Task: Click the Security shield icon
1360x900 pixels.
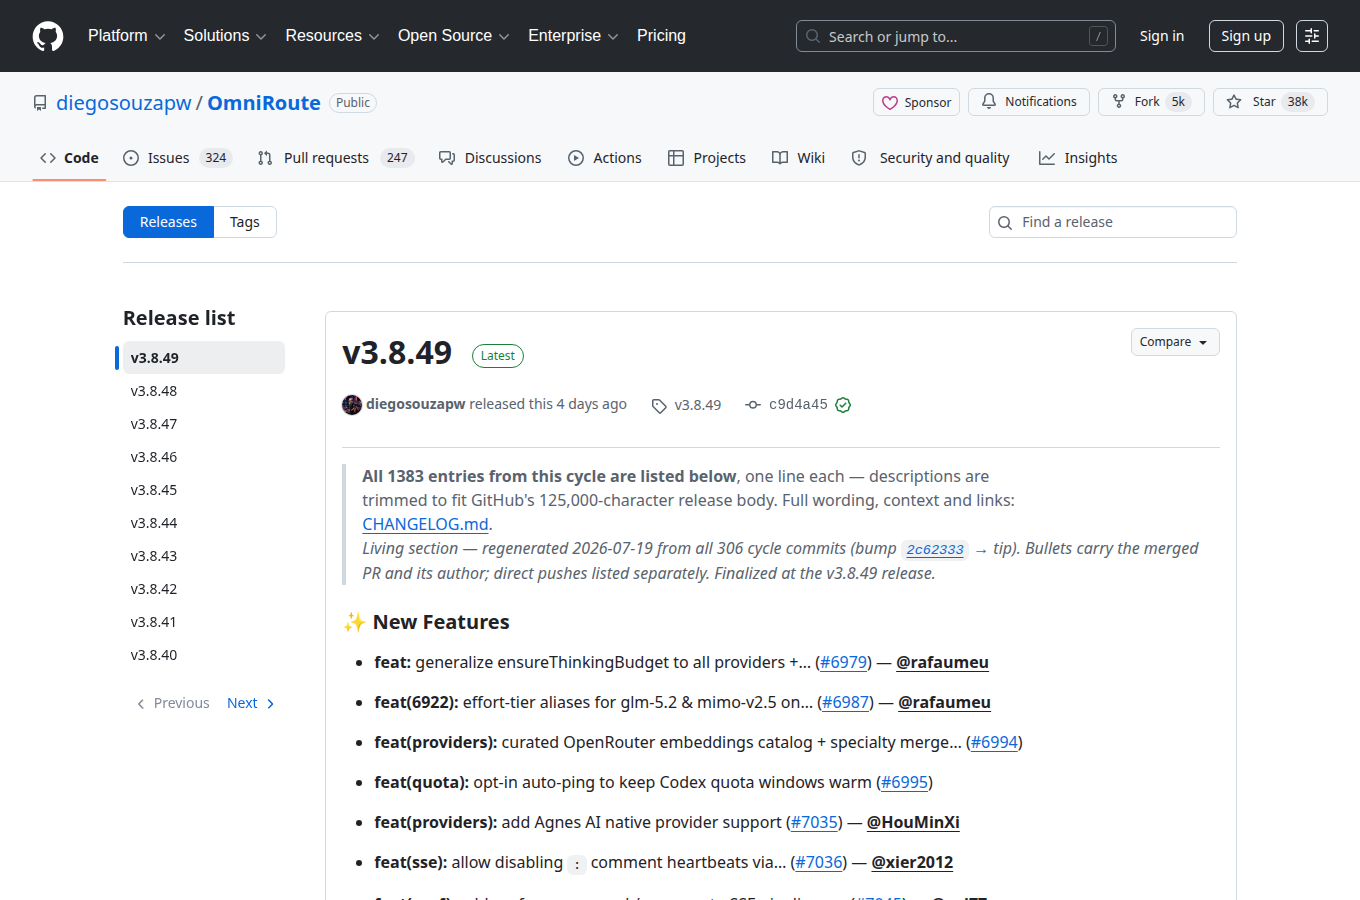Action: pyautogui.click(x=859, y=158)
